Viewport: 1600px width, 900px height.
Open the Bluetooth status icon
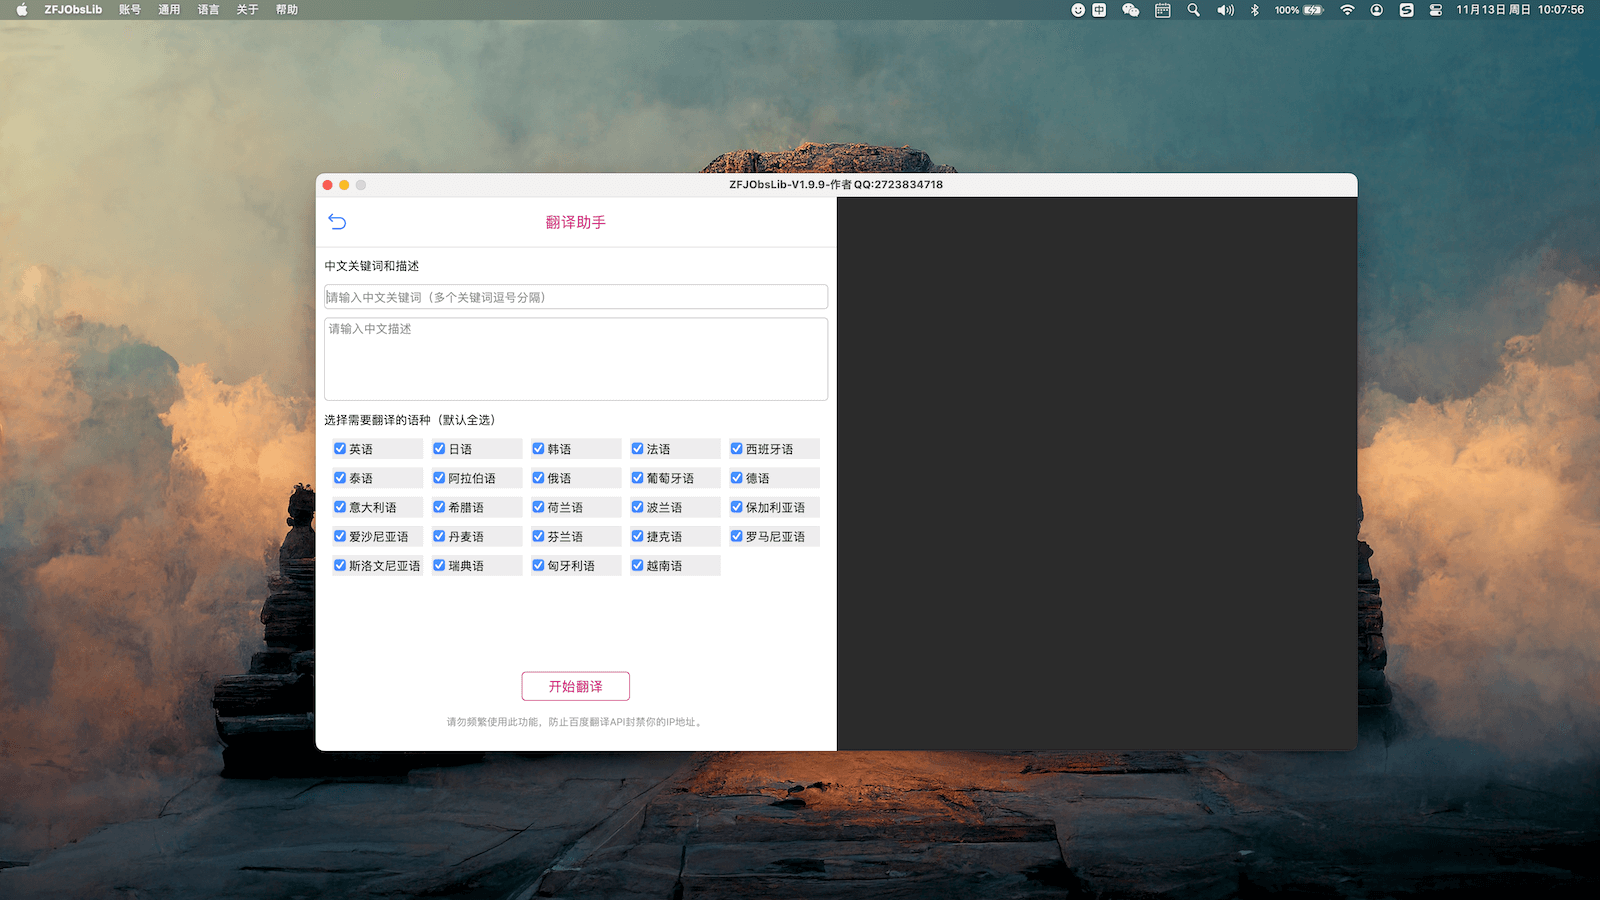1255,10
